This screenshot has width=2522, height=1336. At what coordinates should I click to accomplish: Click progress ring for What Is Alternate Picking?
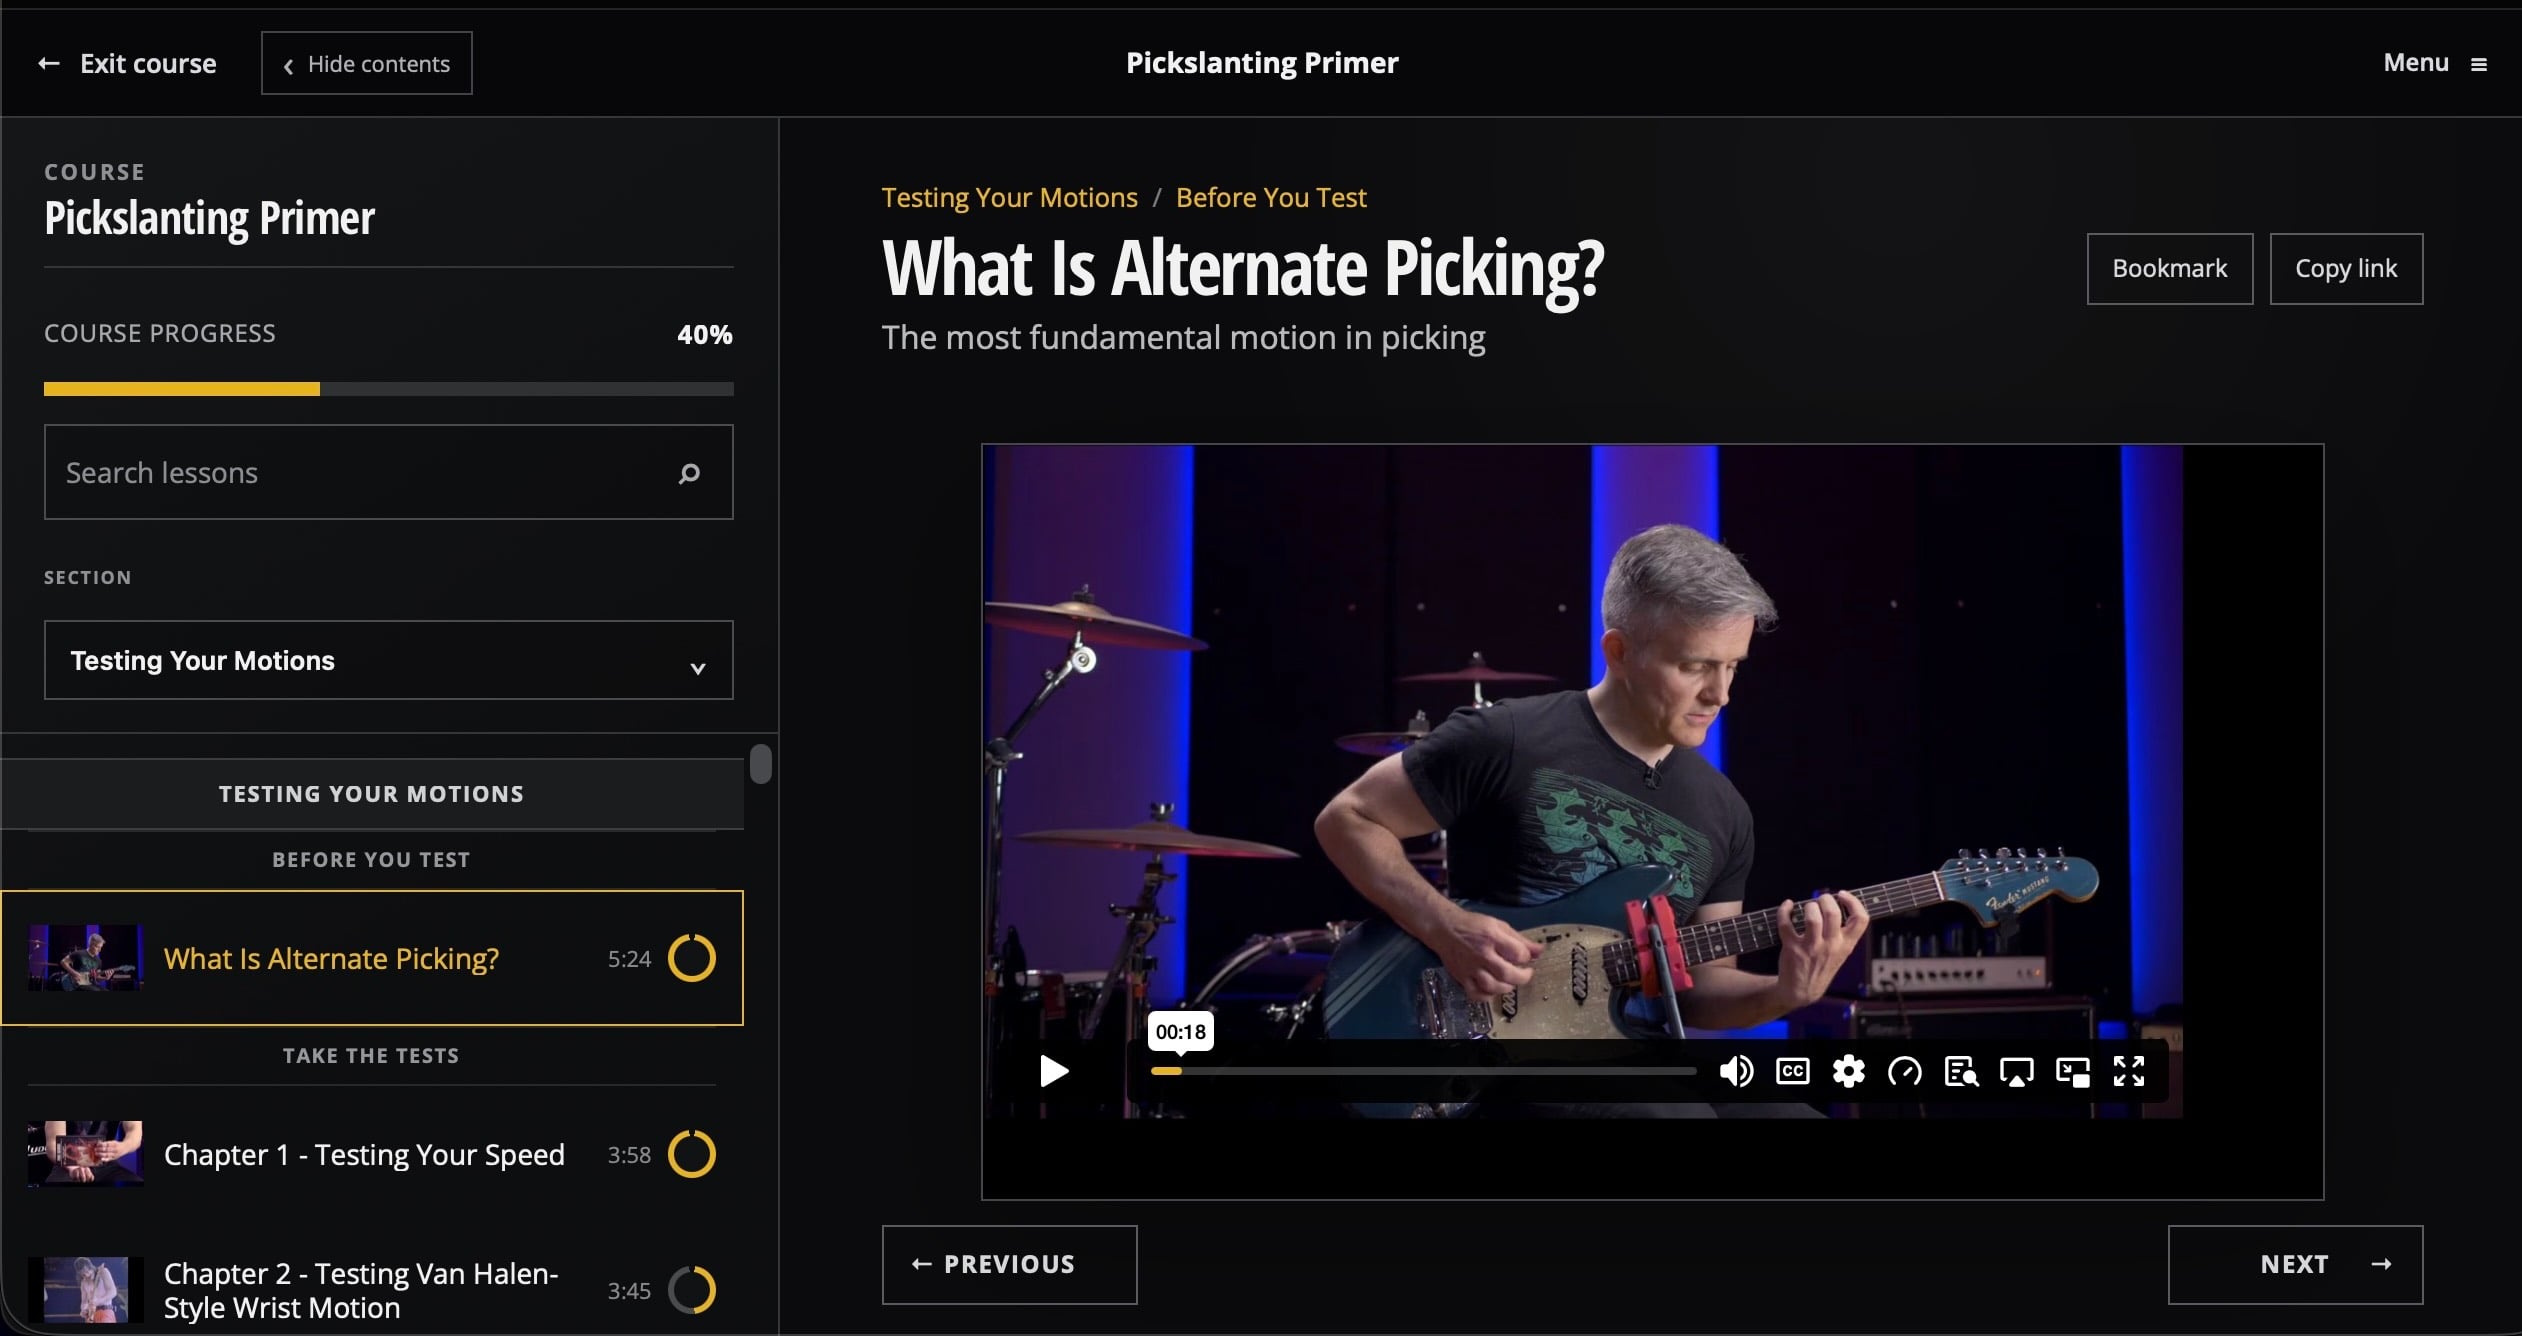692,958
